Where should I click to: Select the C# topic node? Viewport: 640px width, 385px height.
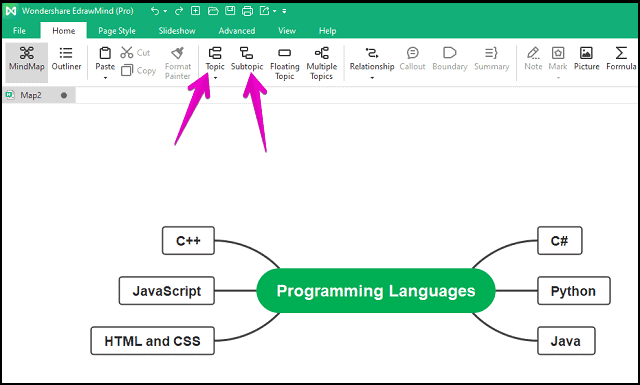coord(560,241)
